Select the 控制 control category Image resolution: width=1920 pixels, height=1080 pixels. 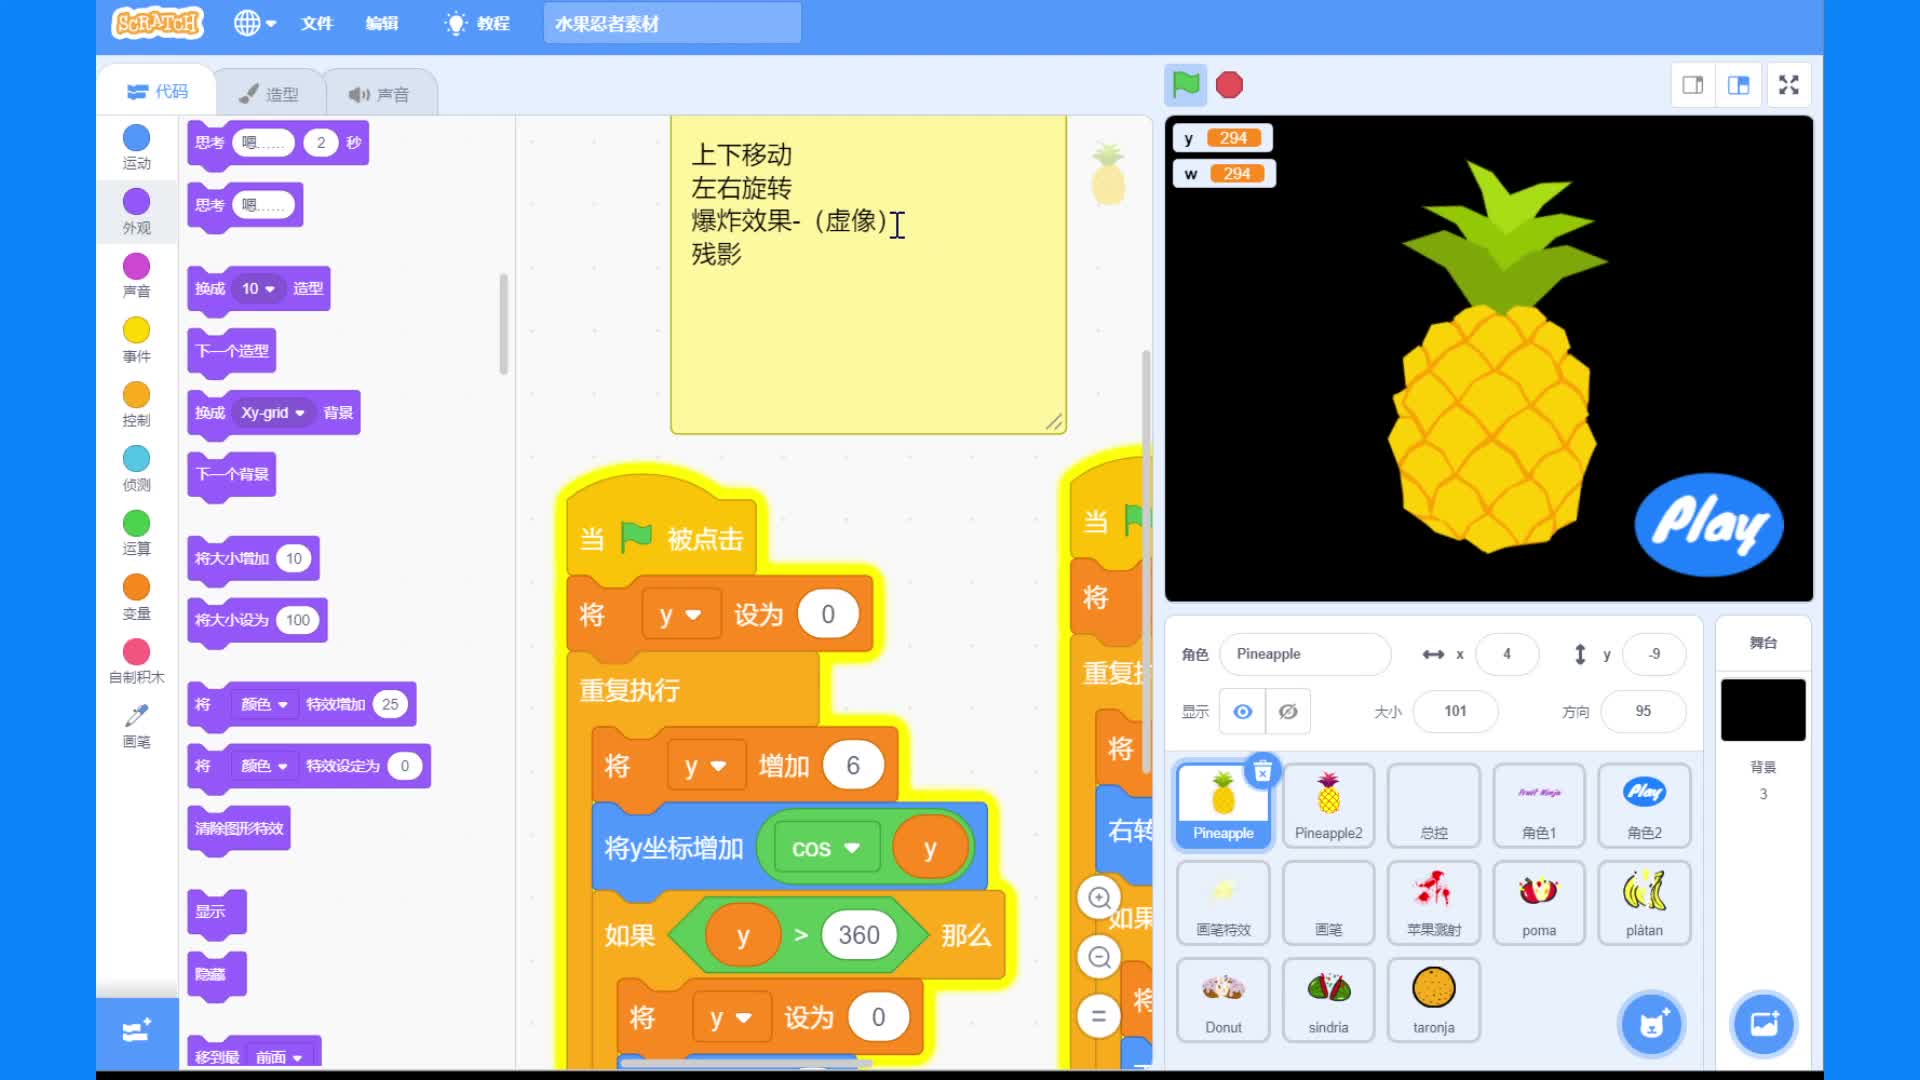tap(136, 404)
